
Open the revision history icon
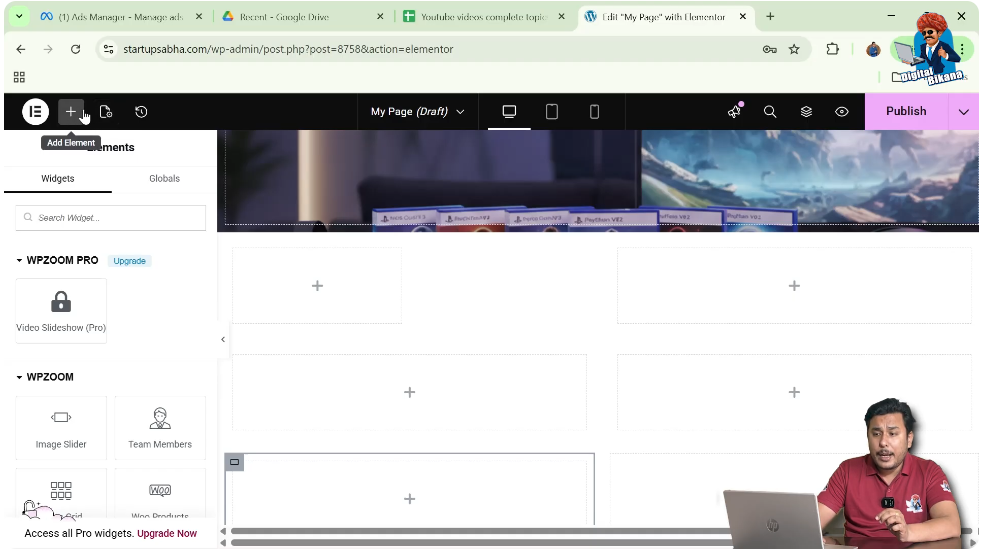coord(141,111)
